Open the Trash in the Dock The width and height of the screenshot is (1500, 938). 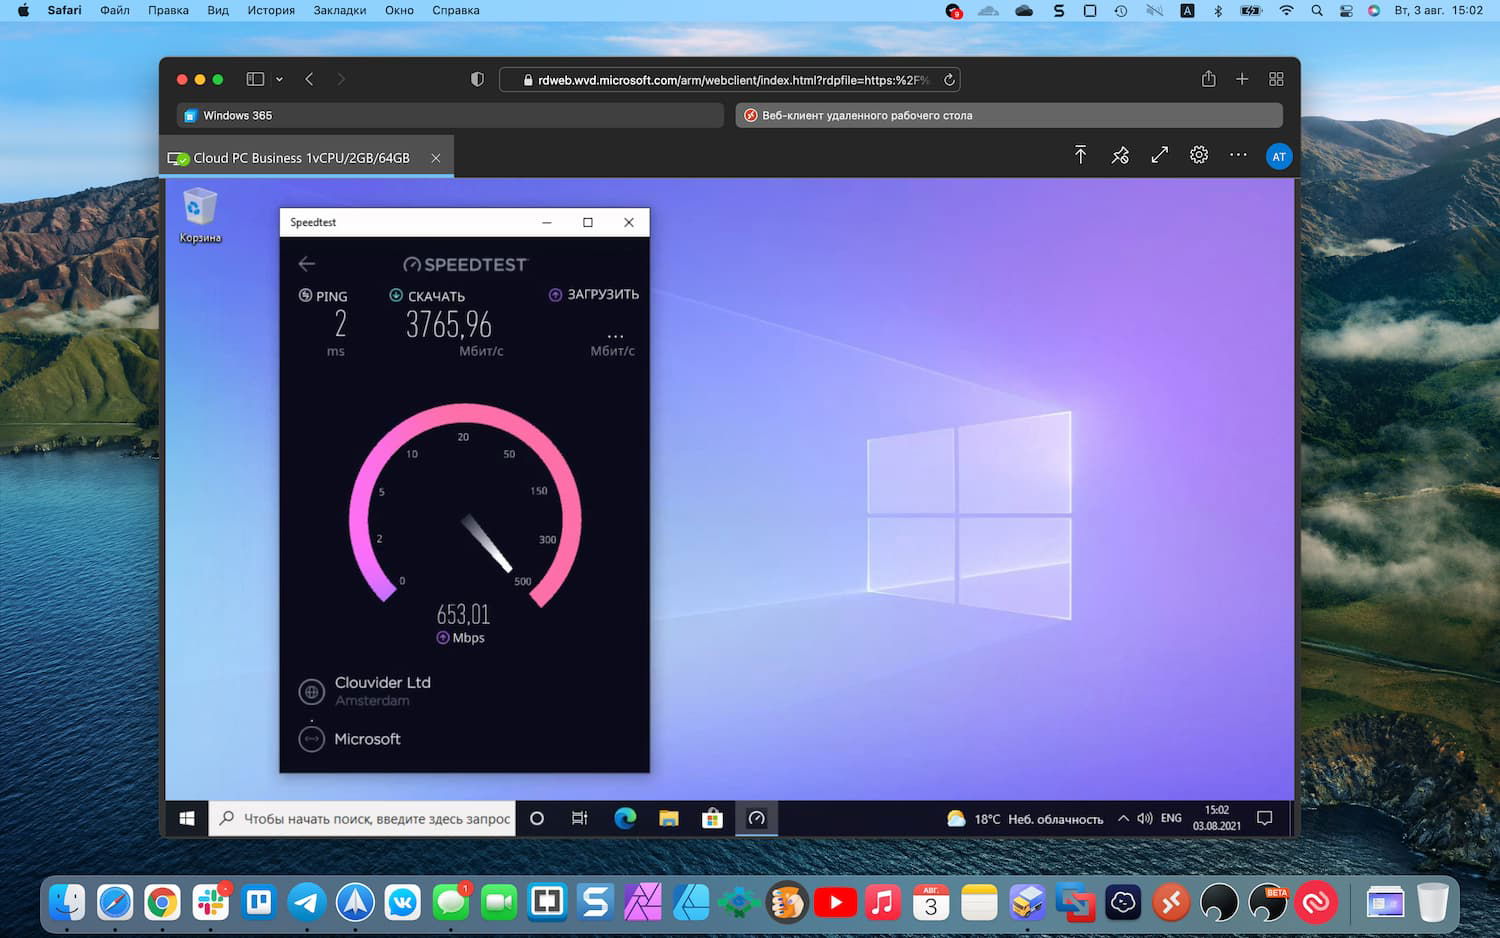(x=1433, y=903)
